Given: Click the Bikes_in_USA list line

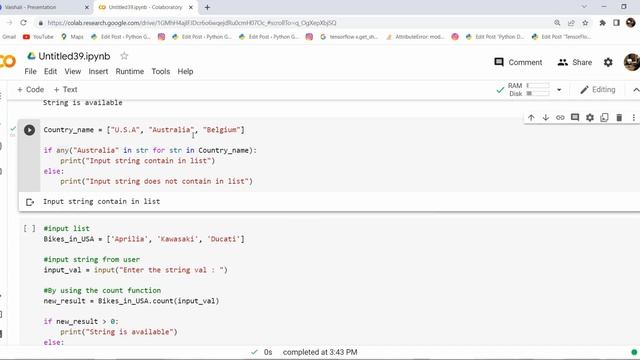Looking at the screenshot, I should [x=144, y=239].
